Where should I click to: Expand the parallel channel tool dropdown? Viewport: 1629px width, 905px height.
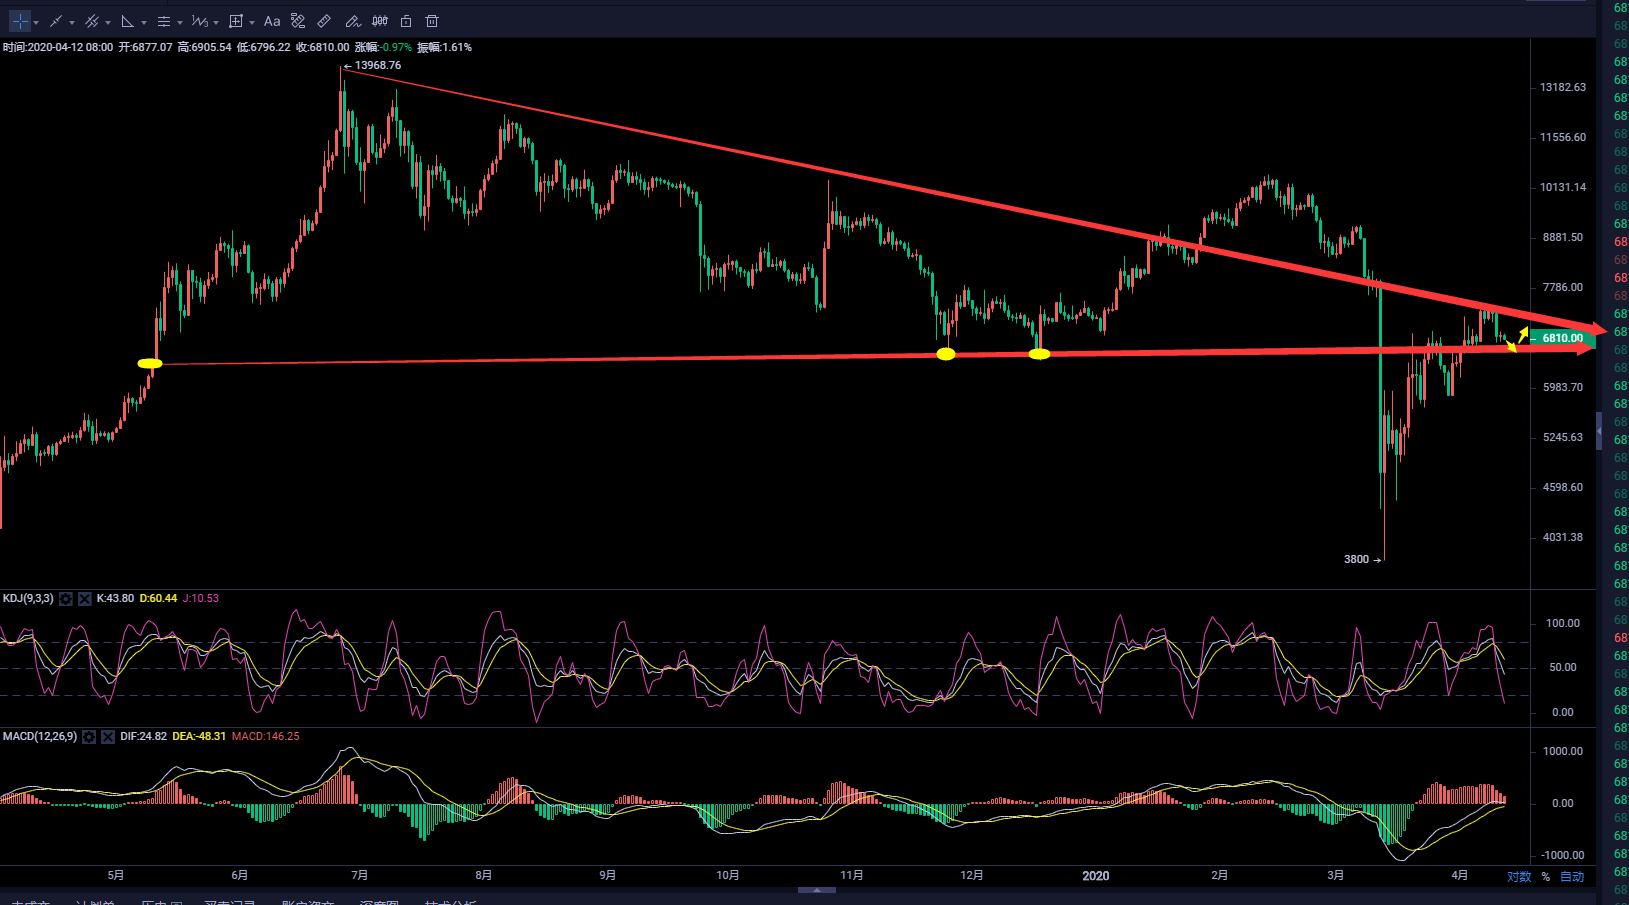[x=108, y=22]
